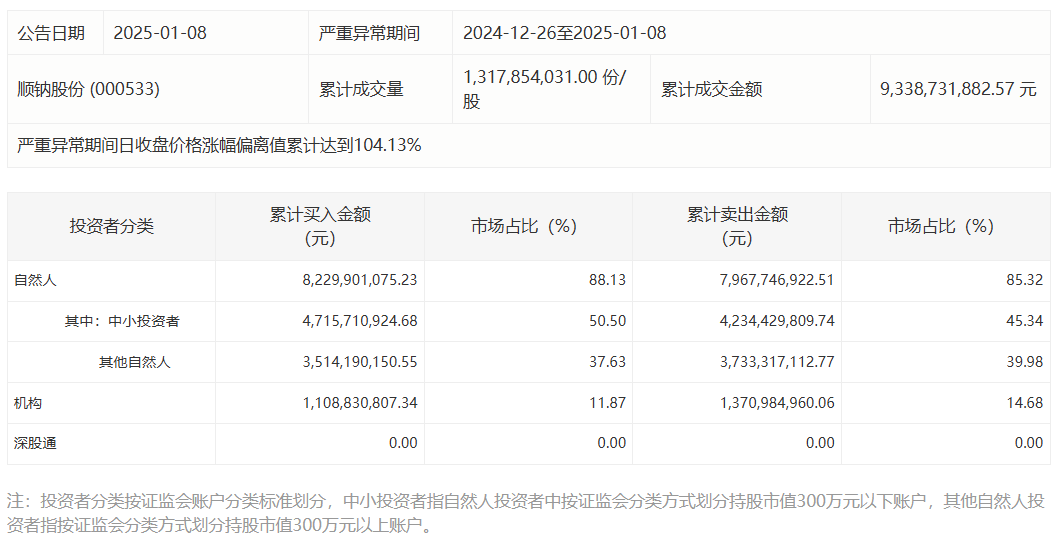1057x543 pixels.
Task: Click stock name 顺钠股份 (000533)
Action: (88, 89)
